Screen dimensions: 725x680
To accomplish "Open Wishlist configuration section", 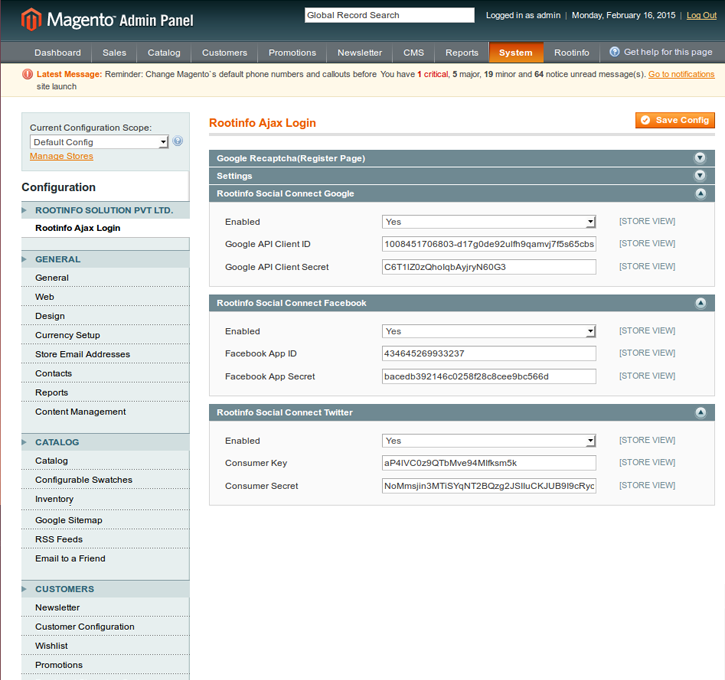I will pyautogui.click(x=105, y=646).
